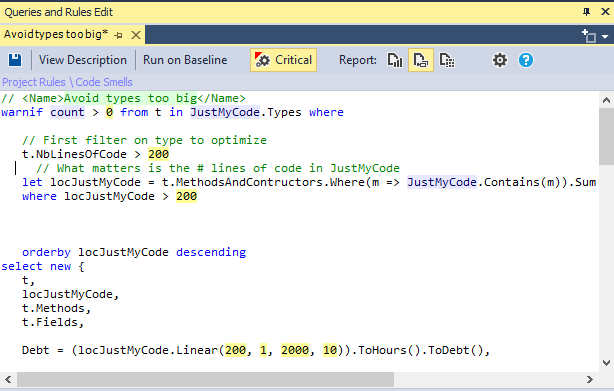614x391 pixels.
Task: Add a new query tab icon
Action: (589, 36)
